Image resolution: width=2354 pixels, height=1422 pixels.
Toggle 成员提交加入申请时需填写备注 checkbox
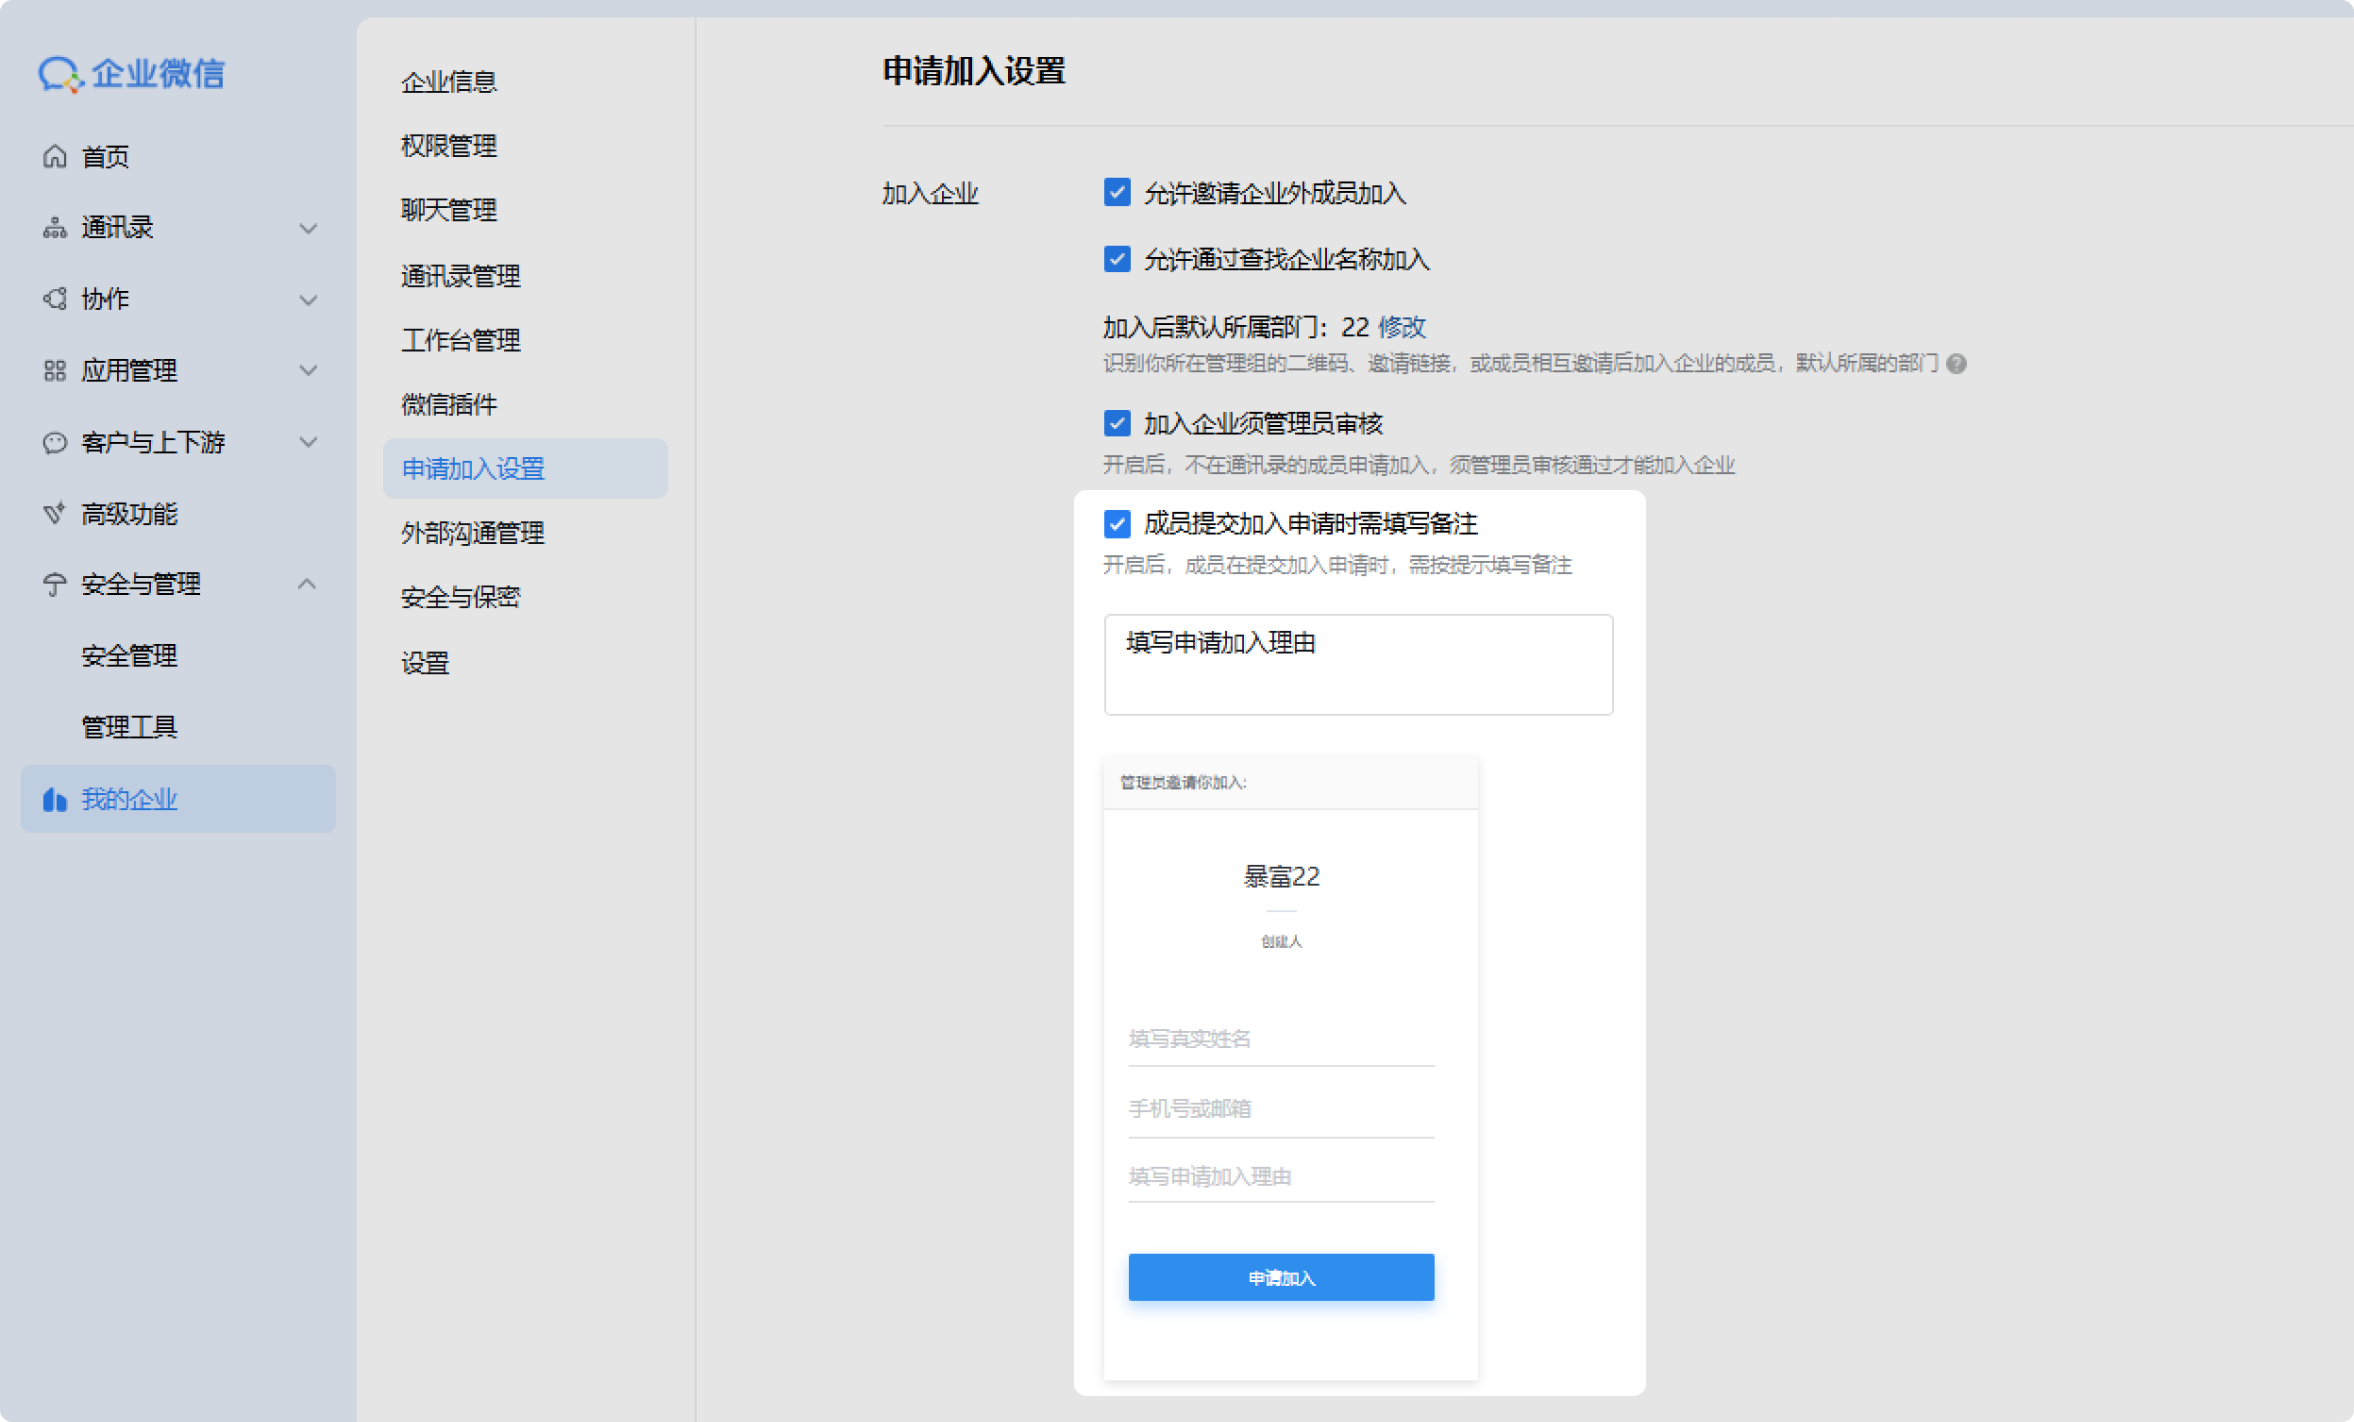click(1117, 523)
